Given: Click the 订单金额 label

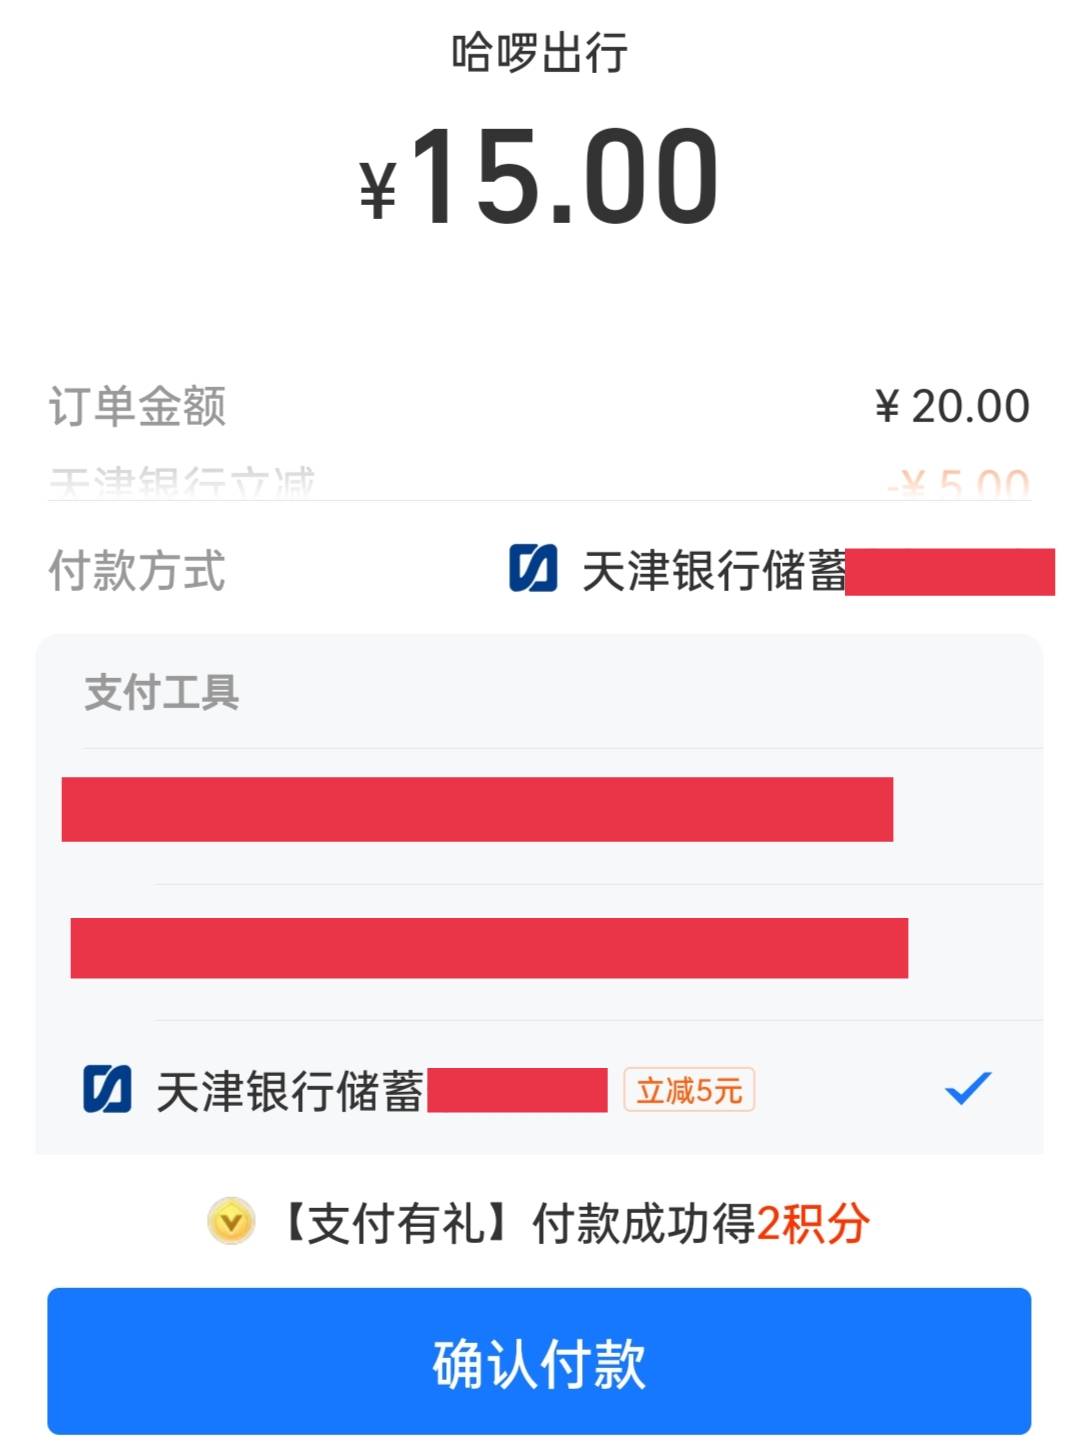Looking at the screenshot, I should coord(138,406).
